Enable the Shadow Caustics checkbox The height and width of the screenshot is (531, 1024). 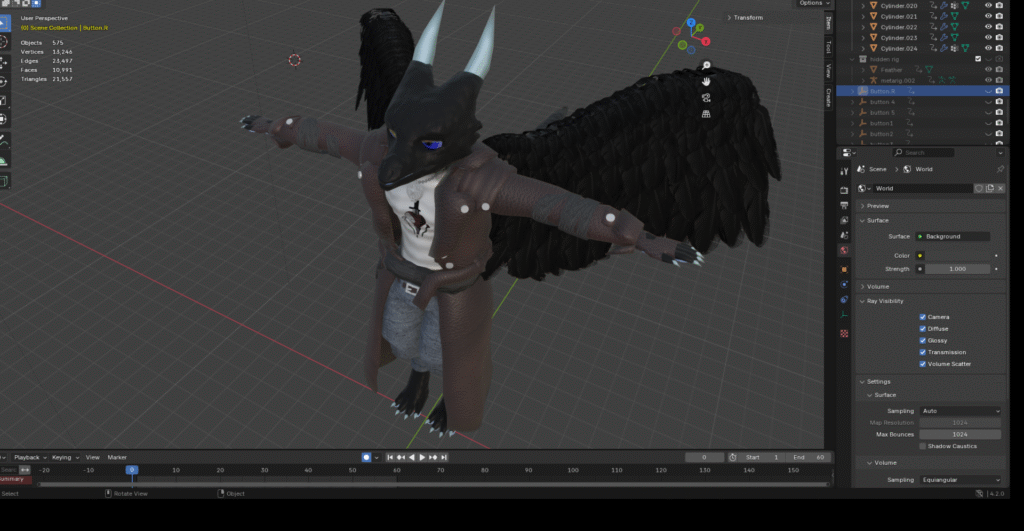tap(922, 446)
